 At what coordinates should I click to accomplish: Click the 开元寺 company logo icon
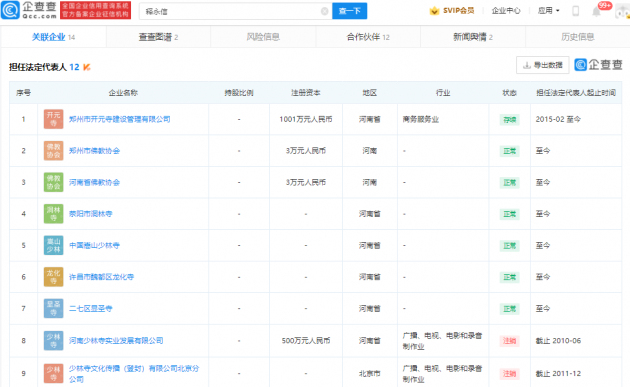pyautogui.click(x=53, y=119)
